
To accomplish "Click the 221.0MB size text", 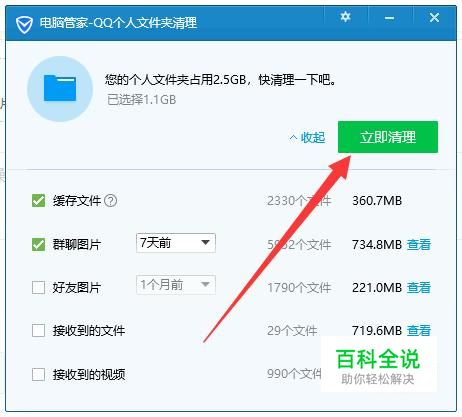I will point(377,288).
